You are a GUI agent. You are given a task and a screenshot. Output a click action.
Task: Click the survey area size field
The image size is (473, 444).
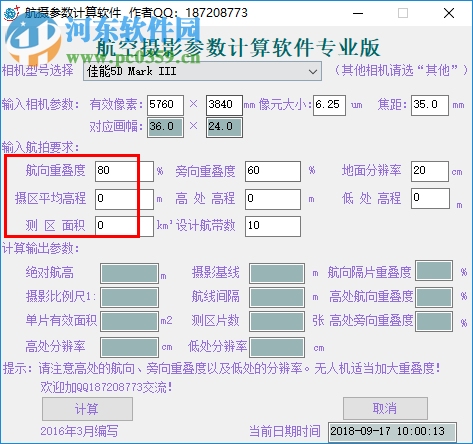(x=124, y=226)
